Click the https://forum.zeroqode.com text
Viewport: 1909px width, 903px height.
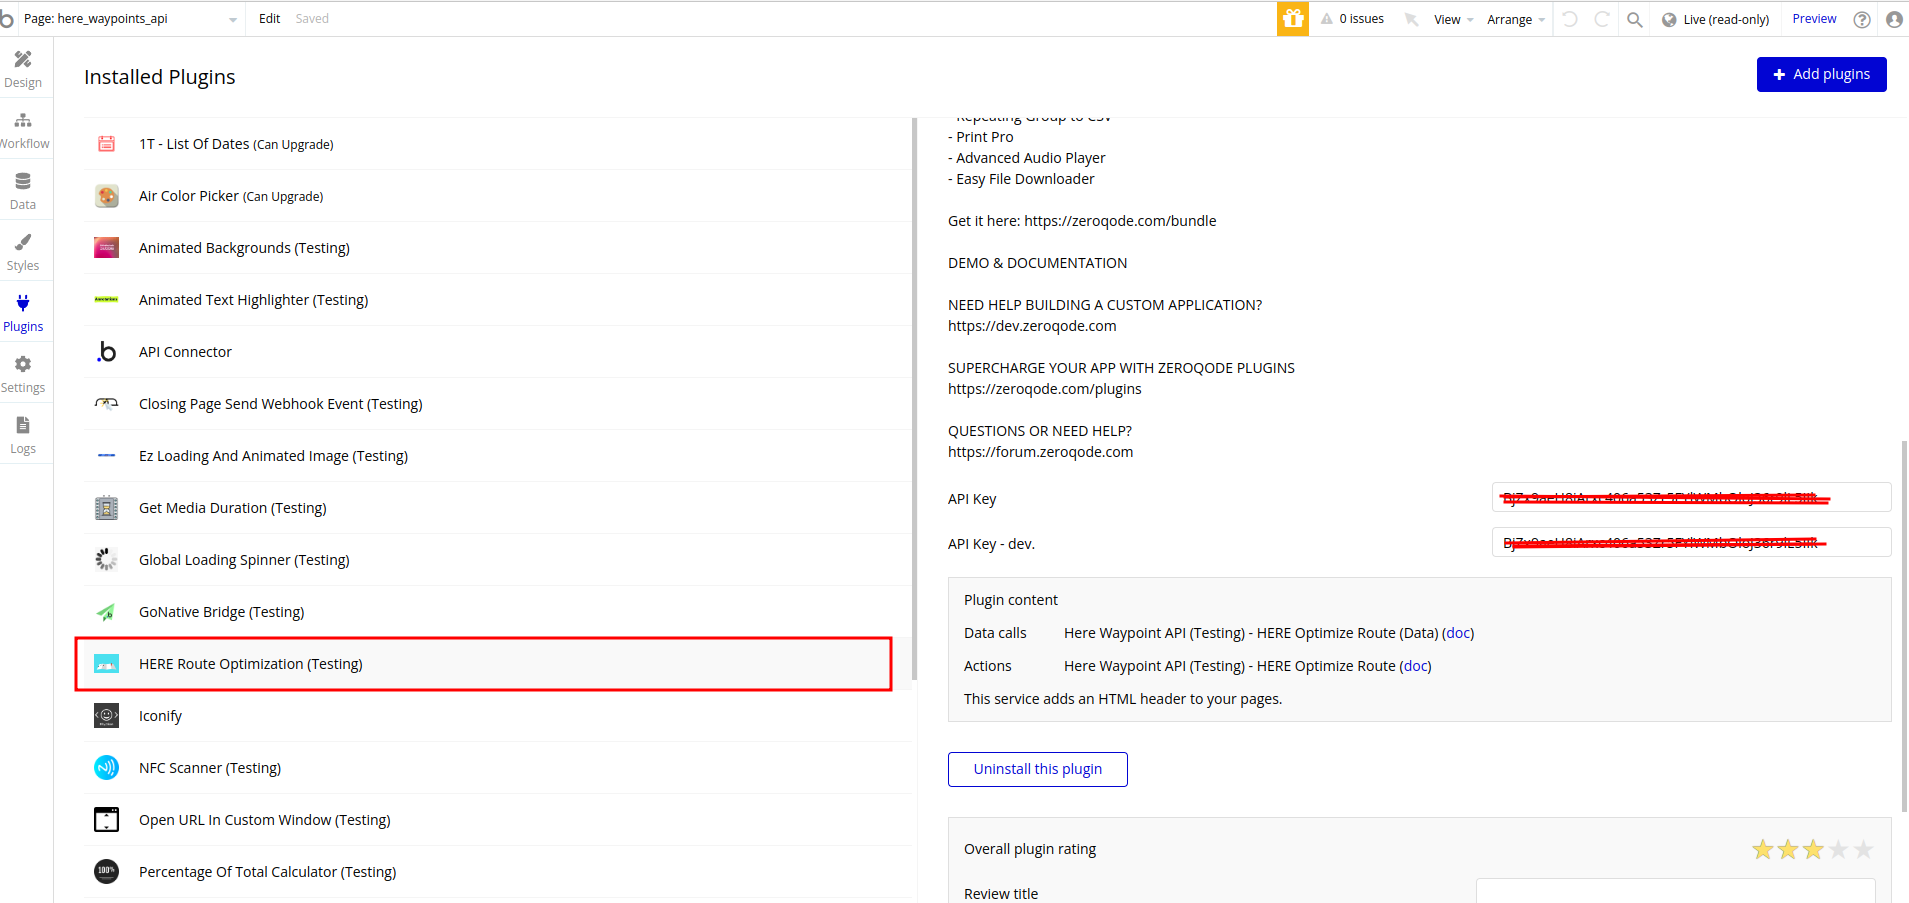pyautogui.click(x=1040, y=452)
